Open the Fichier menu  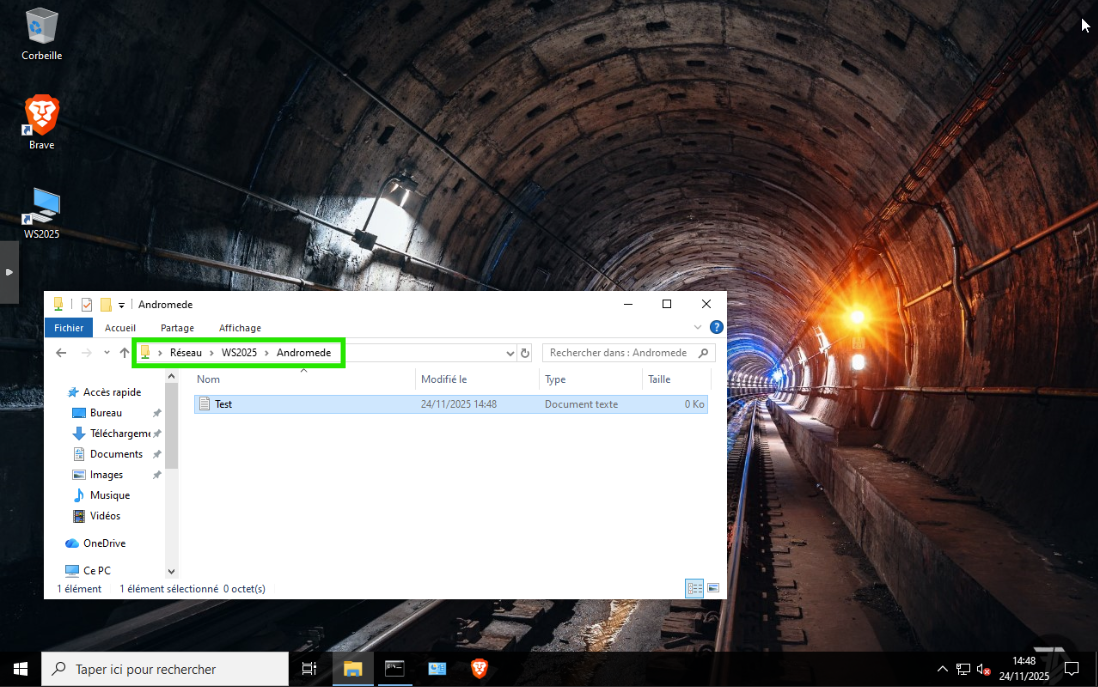point(69,328)
